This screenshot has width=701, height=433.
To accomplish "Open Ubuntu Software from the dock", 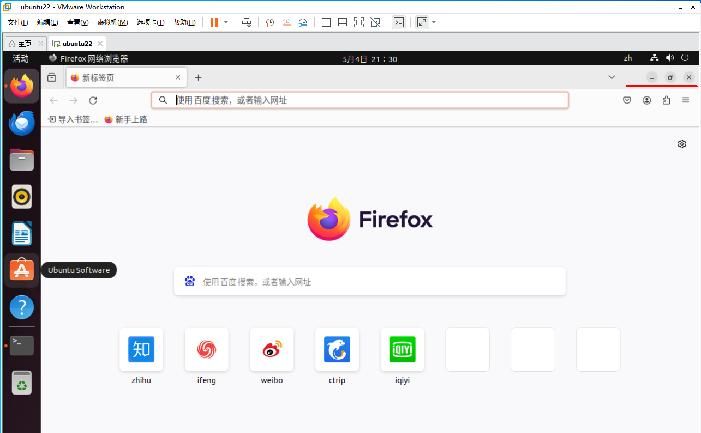I will click(21, 270).
